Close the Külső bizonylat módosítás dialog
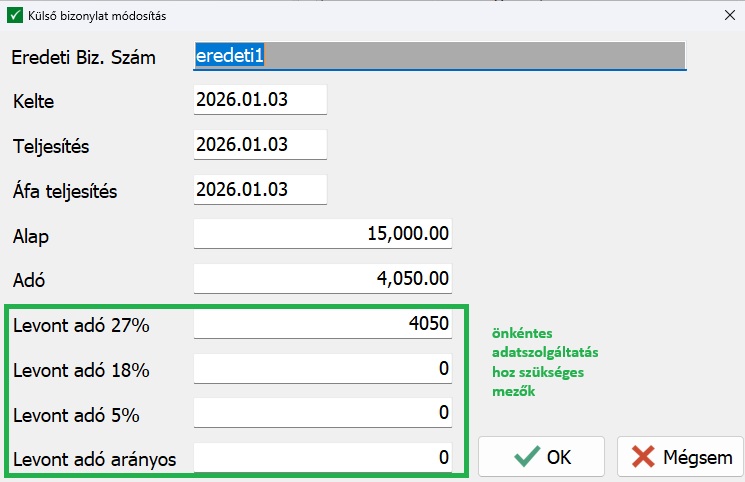Viewport: 745px width, 482px height. point(727,15)
